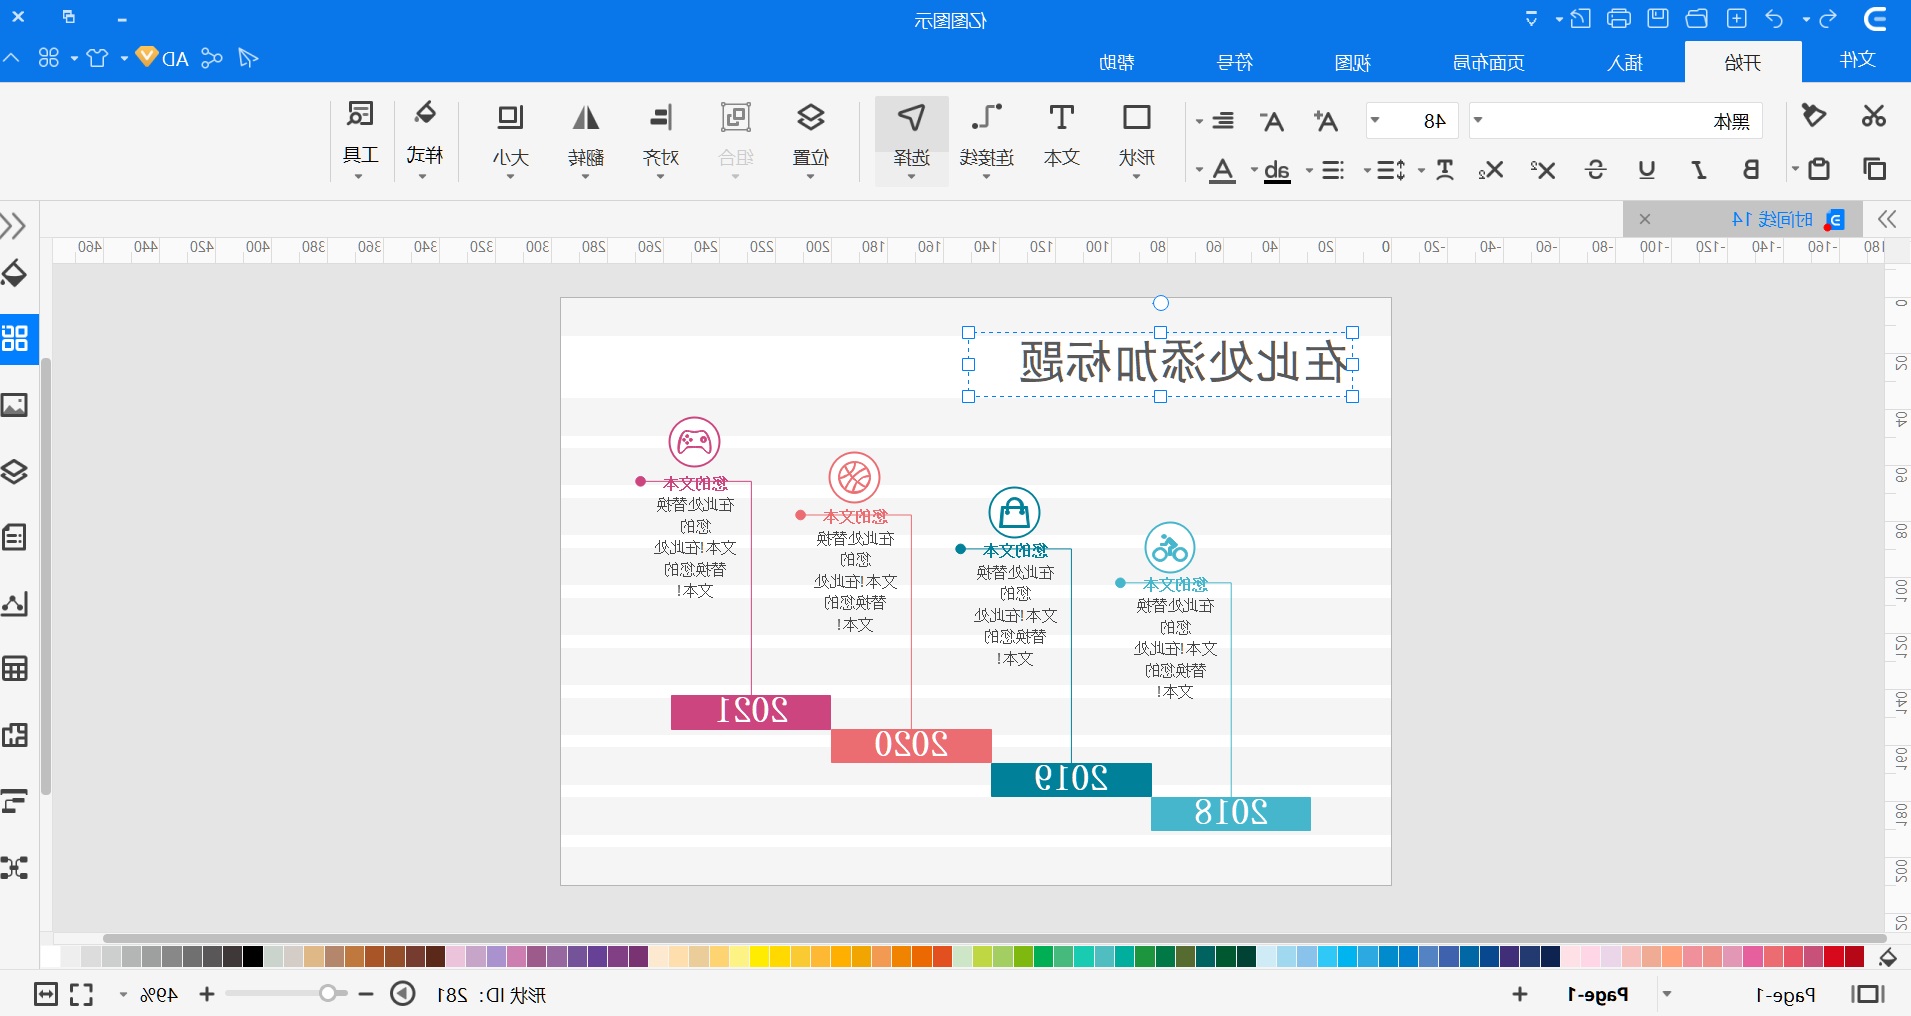The width and height of the screenshot is (1911, 1016).
Task: Select the Format Painter brush icon
Action: [1813, 116]
